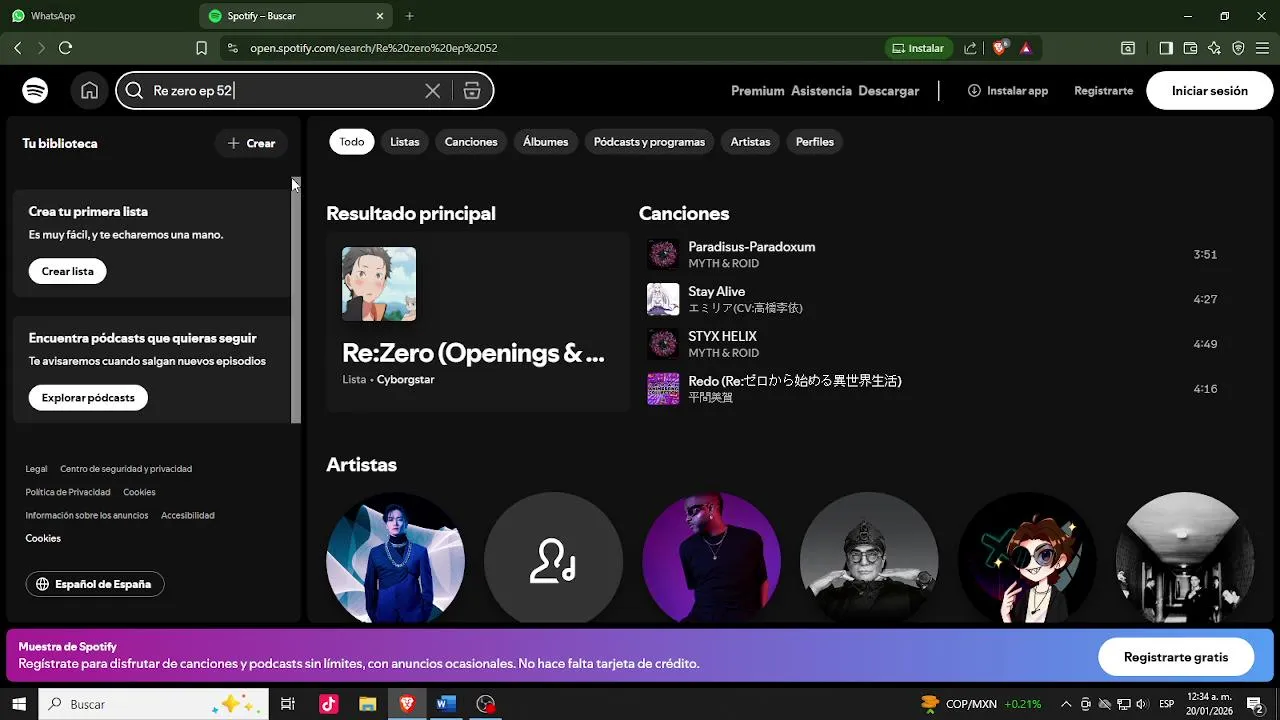The width and height of the screenshot is (1280, 720).
Task: Bookmark this page icon
Action: pyautogui.click(x=202, y=47)
